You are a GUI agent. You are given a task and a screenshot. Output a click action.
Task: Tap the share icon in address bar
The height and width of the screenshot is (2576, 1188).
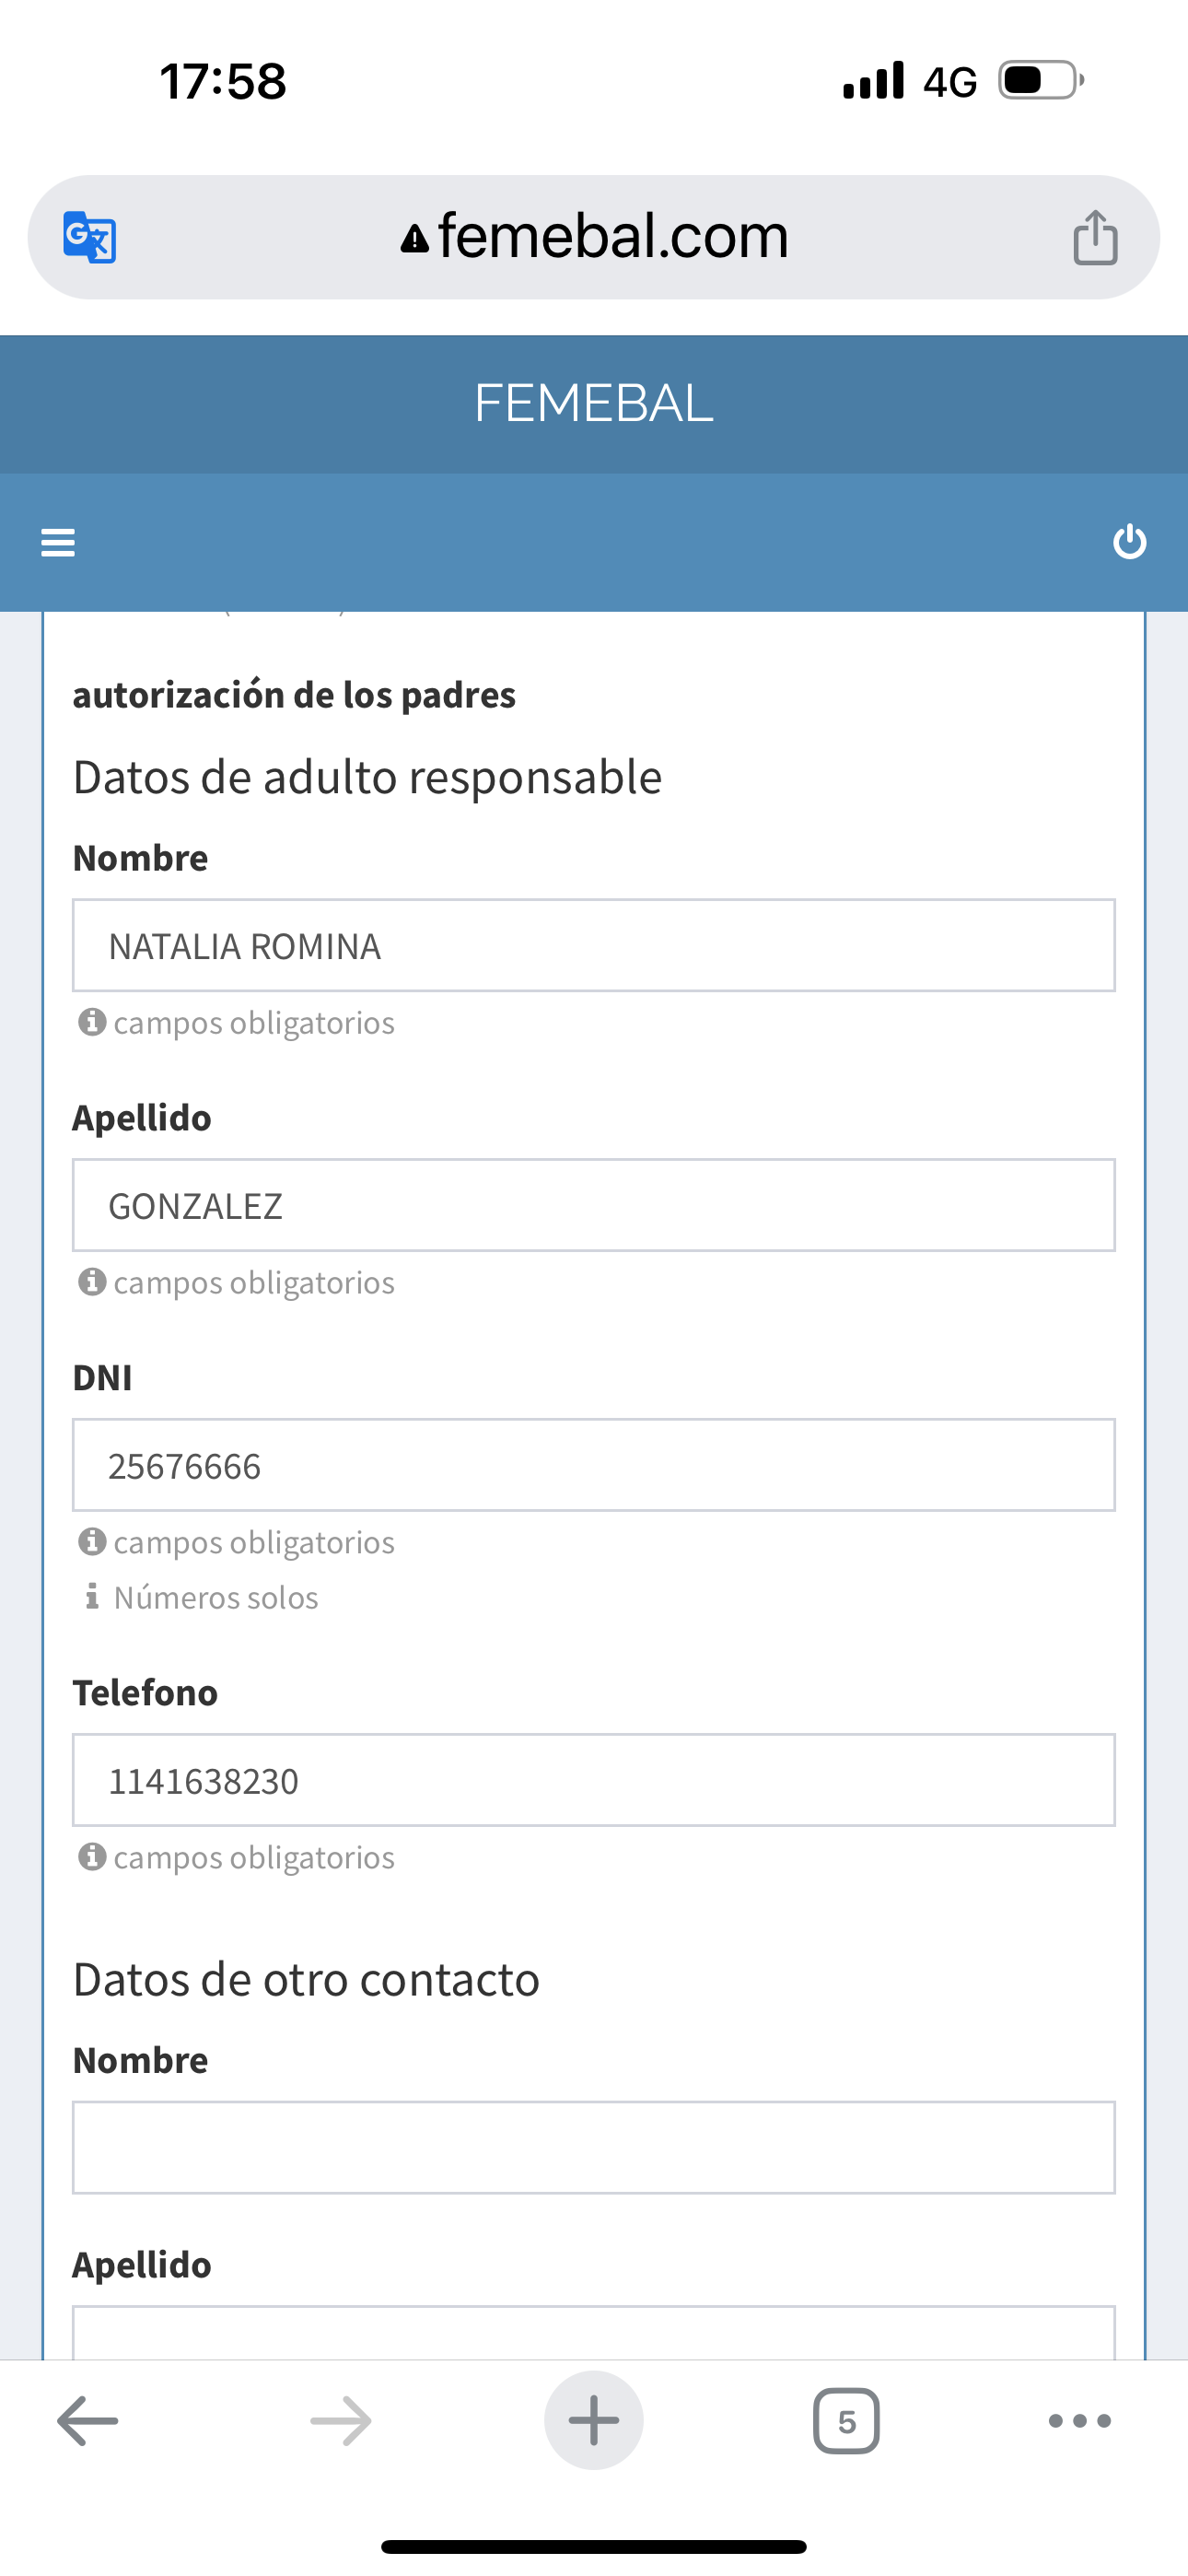tap(1095, 238)
